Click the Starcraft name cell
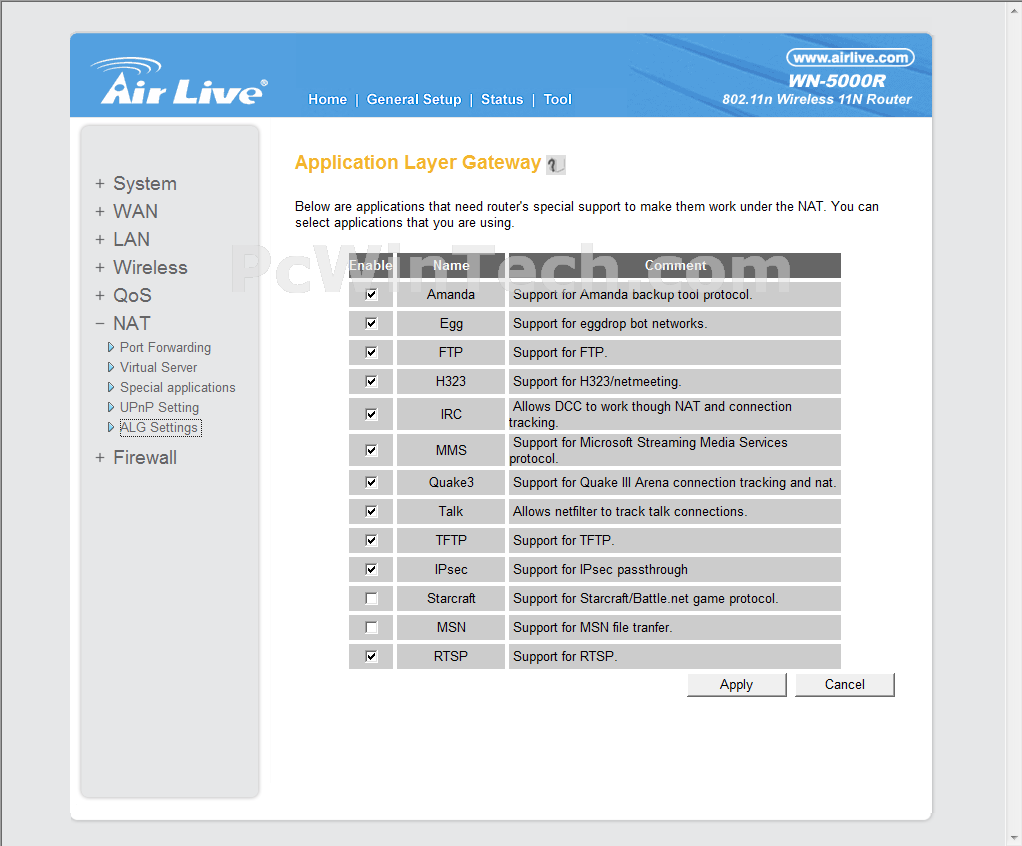Image resolution: width=1022 pixels, height=846 pixels. [451, 598]
